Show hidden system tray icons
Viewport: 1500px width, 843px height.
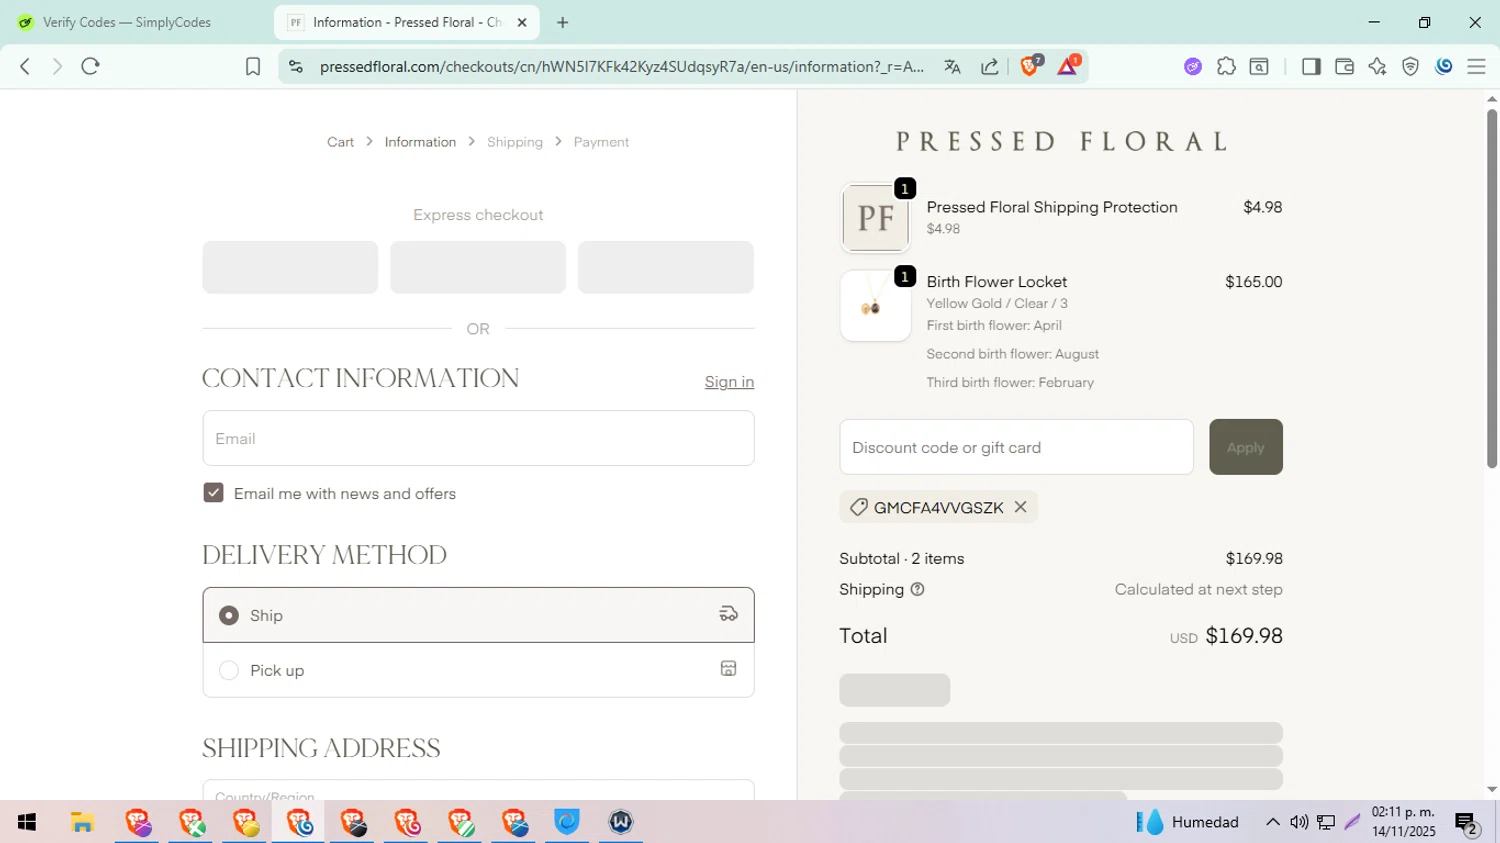click(1272, 822)
